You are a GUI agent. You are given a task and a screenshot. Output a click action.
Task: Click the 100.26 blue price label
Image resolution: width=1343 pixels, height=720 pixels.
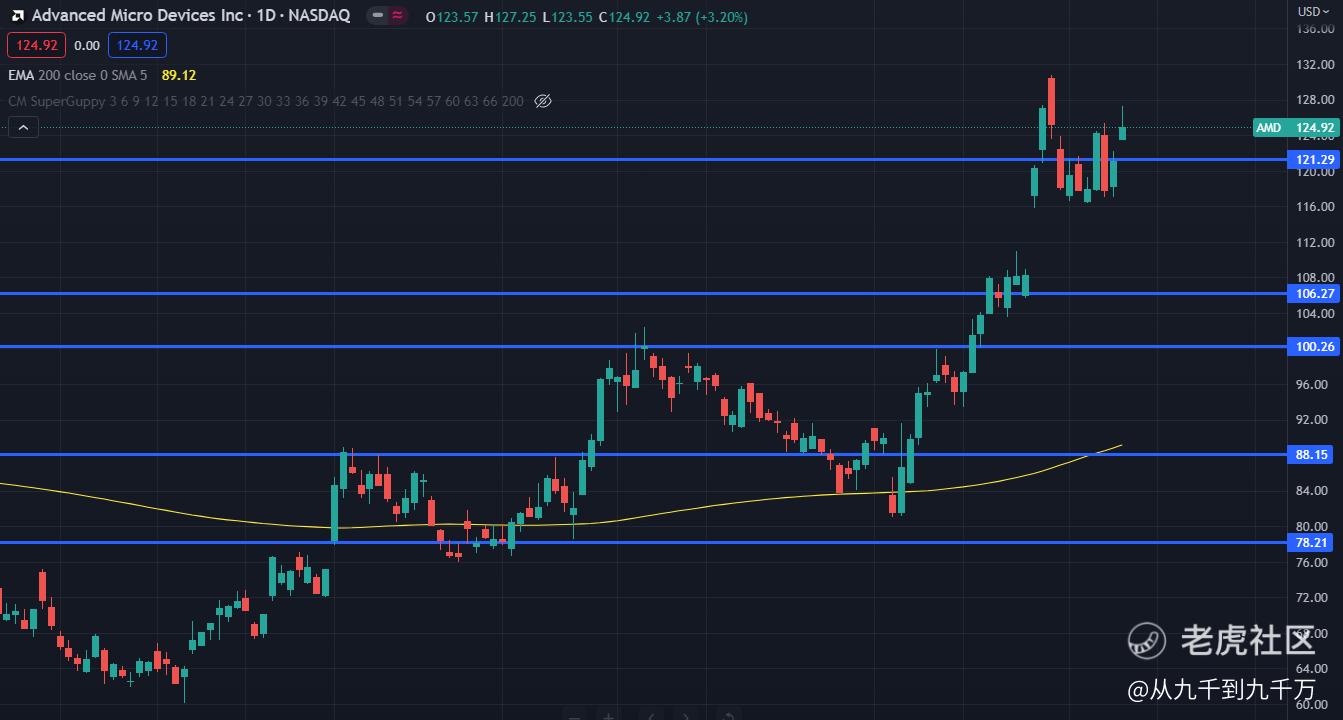1314,347
